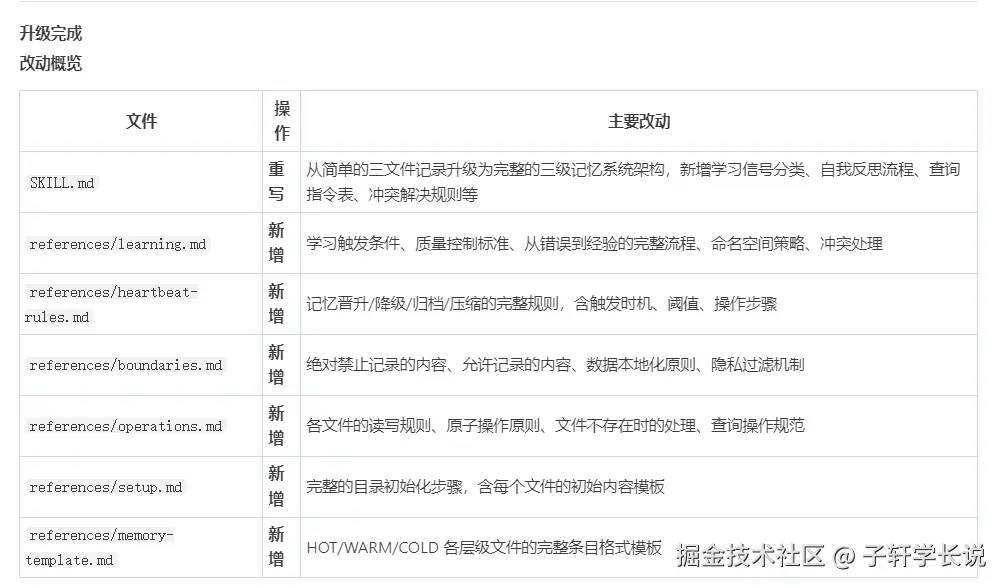The height and width of the screenshot is (588, 1005).
Task: Click 新增 in the memory-template.md row
Action: pyautogui.click(x=276, y=547)
